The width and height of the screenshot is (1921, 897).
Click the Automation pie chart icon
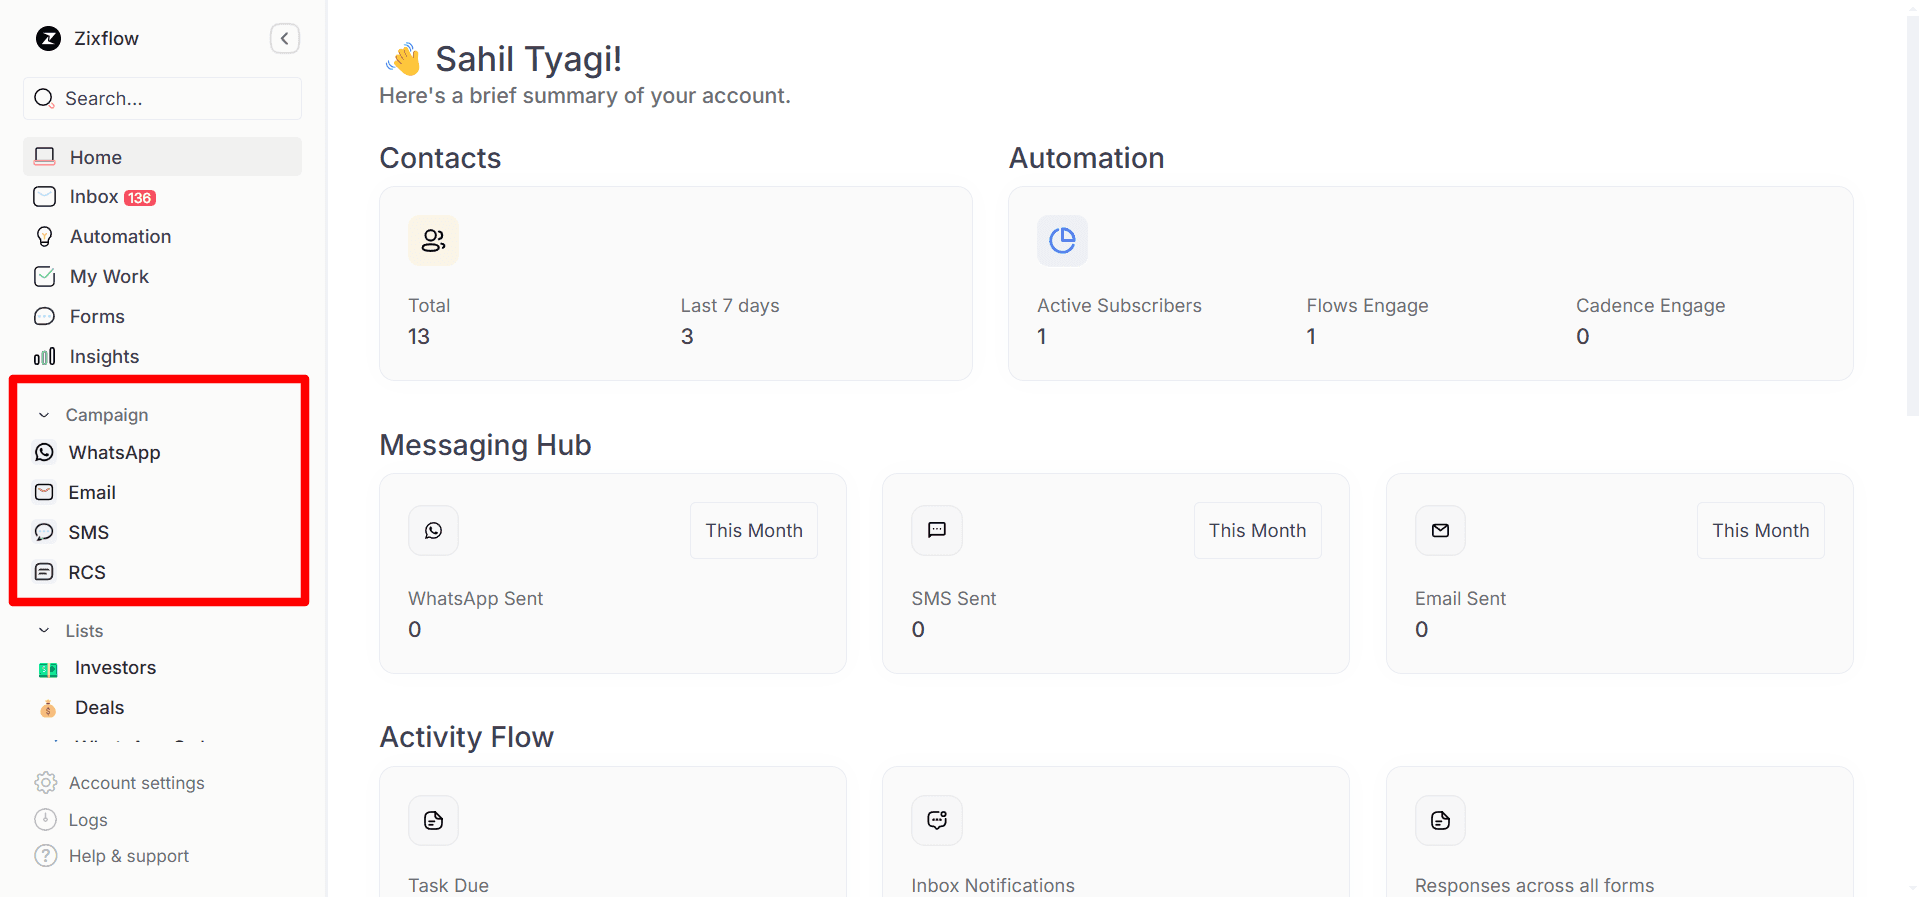click(x=1062, y=241)
